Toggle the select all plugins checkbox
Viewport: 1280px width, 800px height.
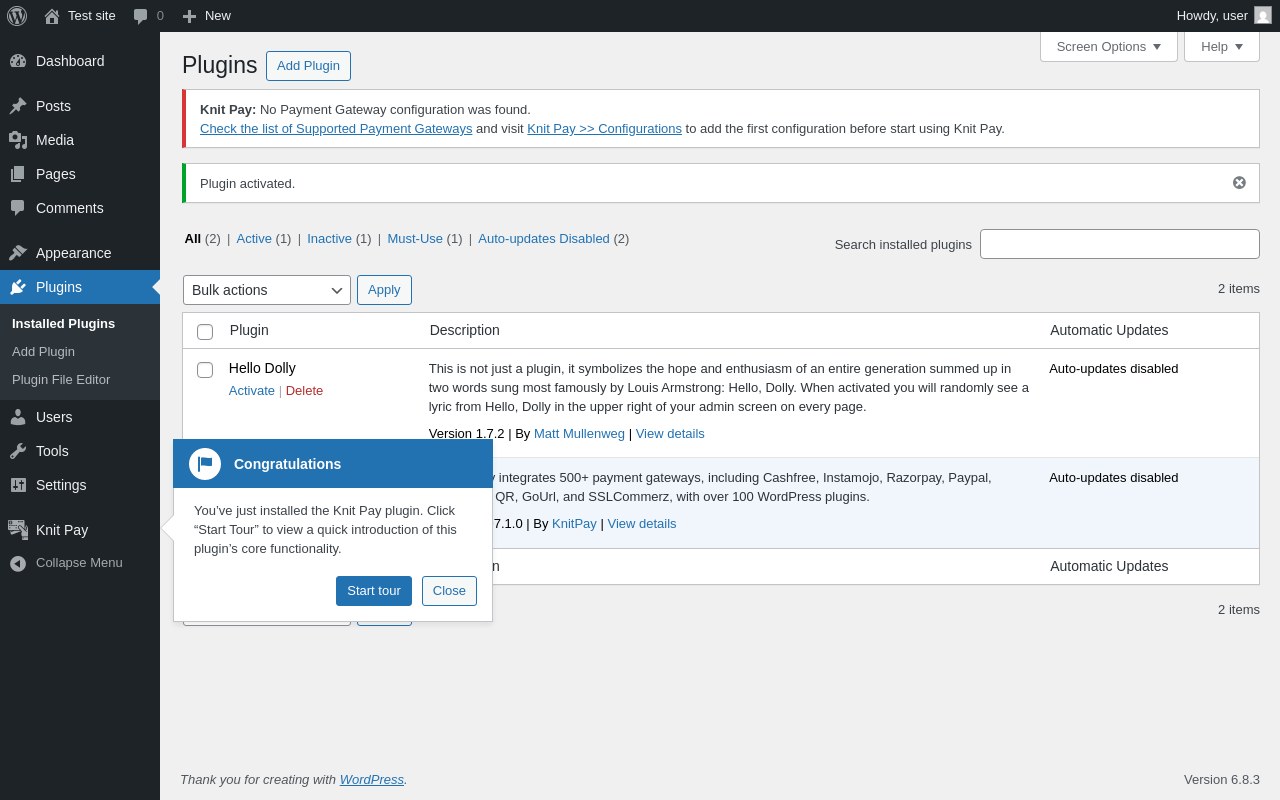click(x=205, y=332)
